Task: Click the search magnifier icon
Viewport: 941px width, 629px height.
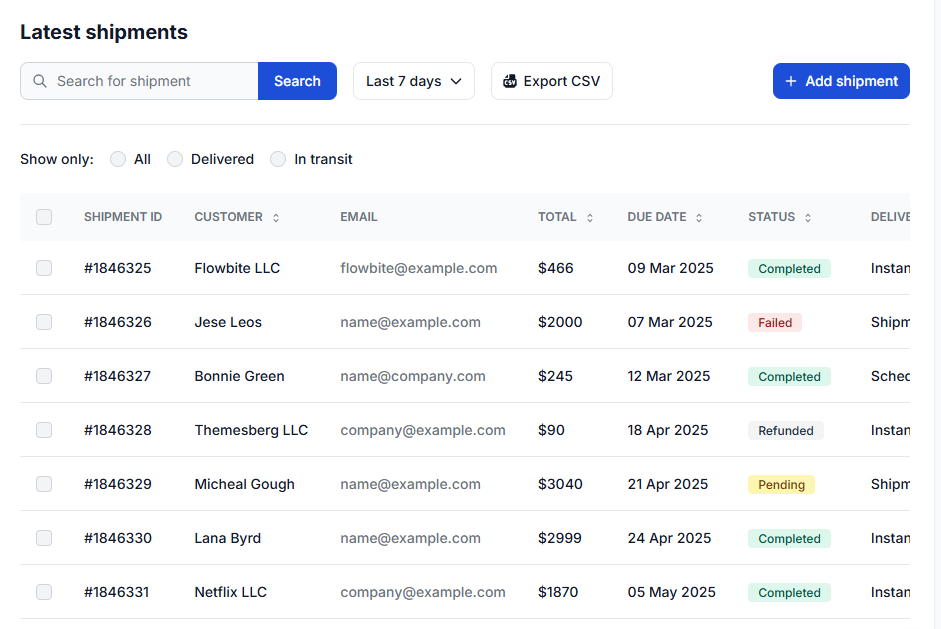Action: pos(39,81)
